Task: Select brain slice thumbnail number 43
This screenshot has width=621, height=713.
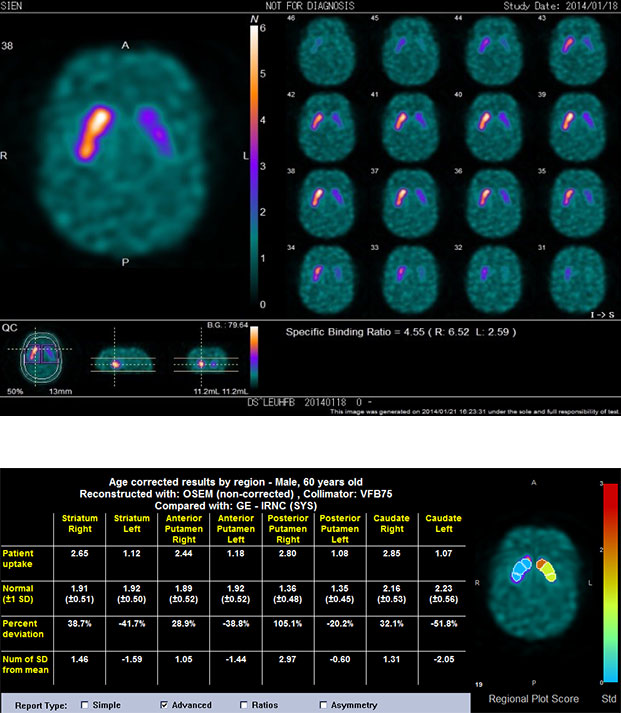Action: 577,51
